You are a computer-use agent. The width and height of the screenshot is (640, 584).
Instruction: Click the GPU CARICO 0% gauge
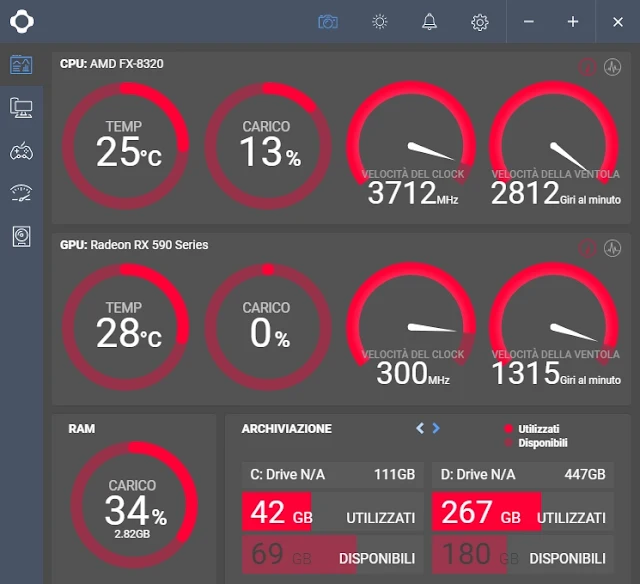(x=268, y=327)
